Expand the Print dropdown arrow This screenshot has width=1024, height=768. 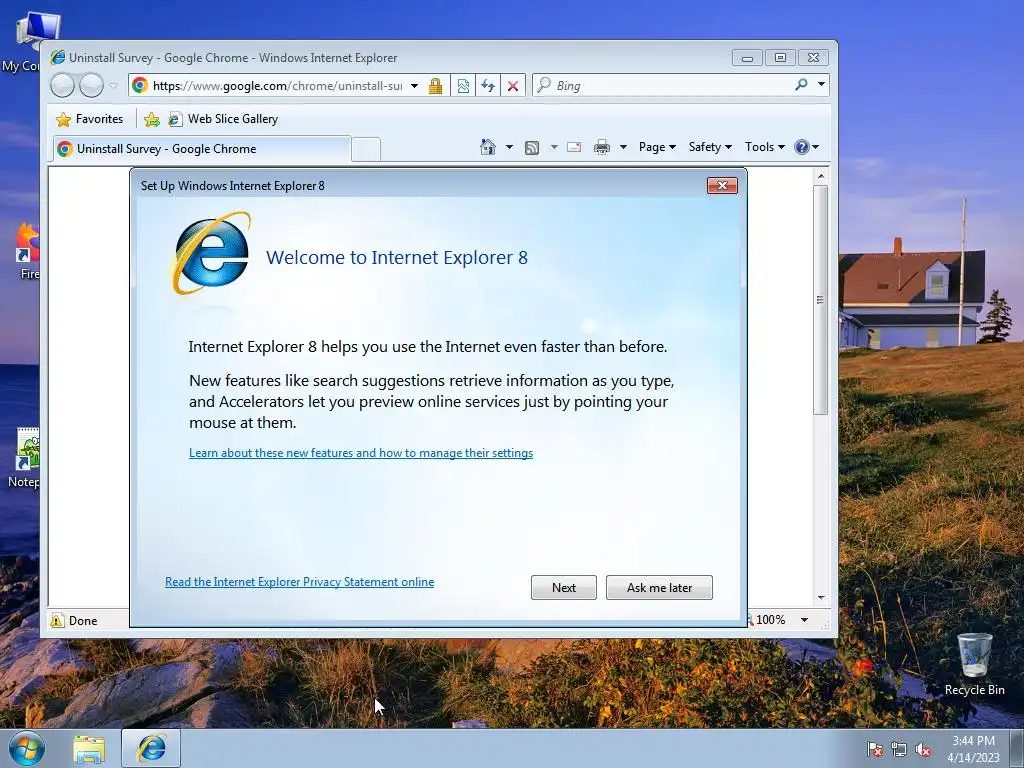(623, 147)
